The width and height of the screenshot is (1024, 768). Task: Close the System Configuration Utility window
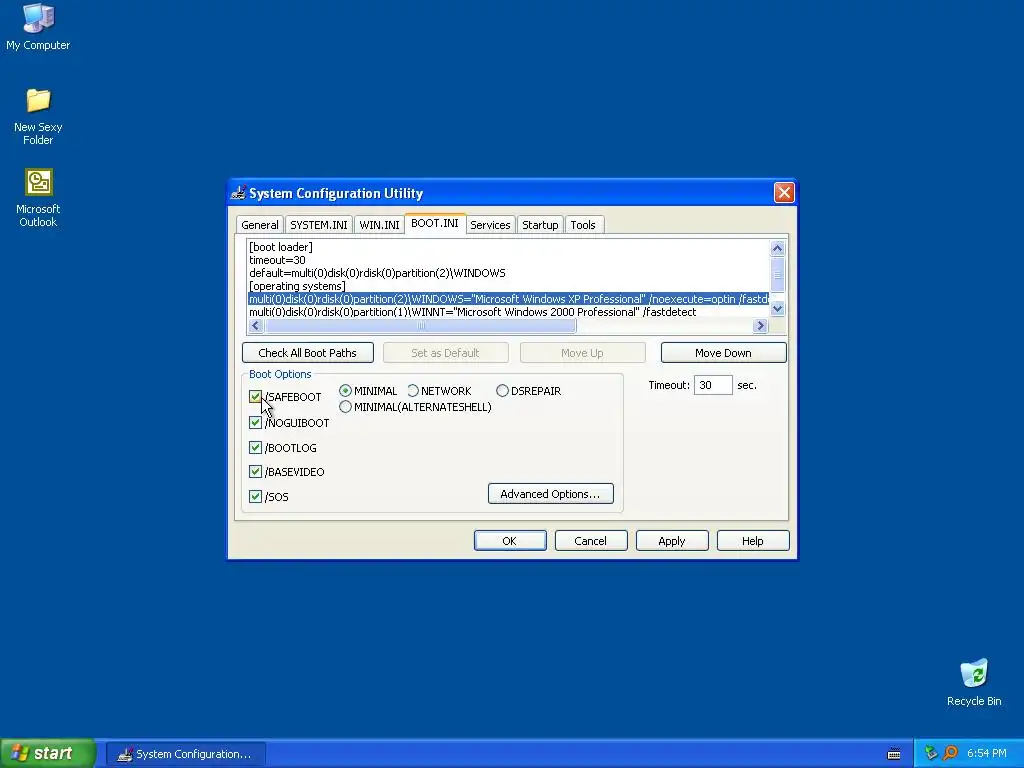click(x=784, y=193)
